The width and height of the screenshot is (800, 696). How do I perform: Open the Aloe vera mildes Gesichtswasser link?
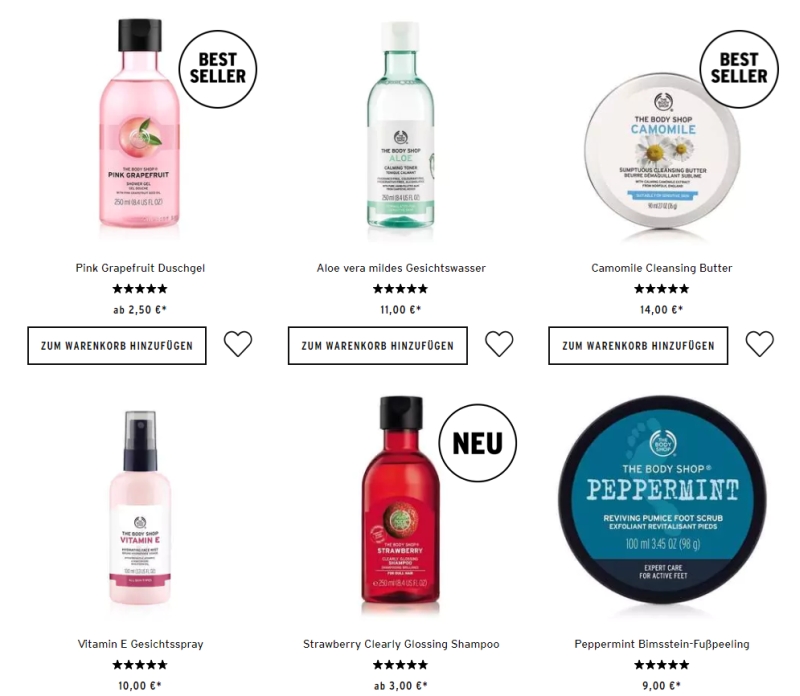[x=401, y=268]
